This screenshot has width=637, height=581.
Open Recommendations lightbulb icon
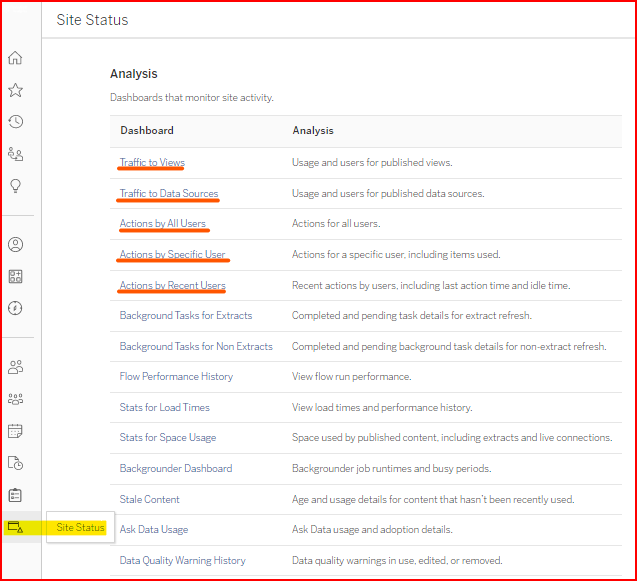[15, 186]
